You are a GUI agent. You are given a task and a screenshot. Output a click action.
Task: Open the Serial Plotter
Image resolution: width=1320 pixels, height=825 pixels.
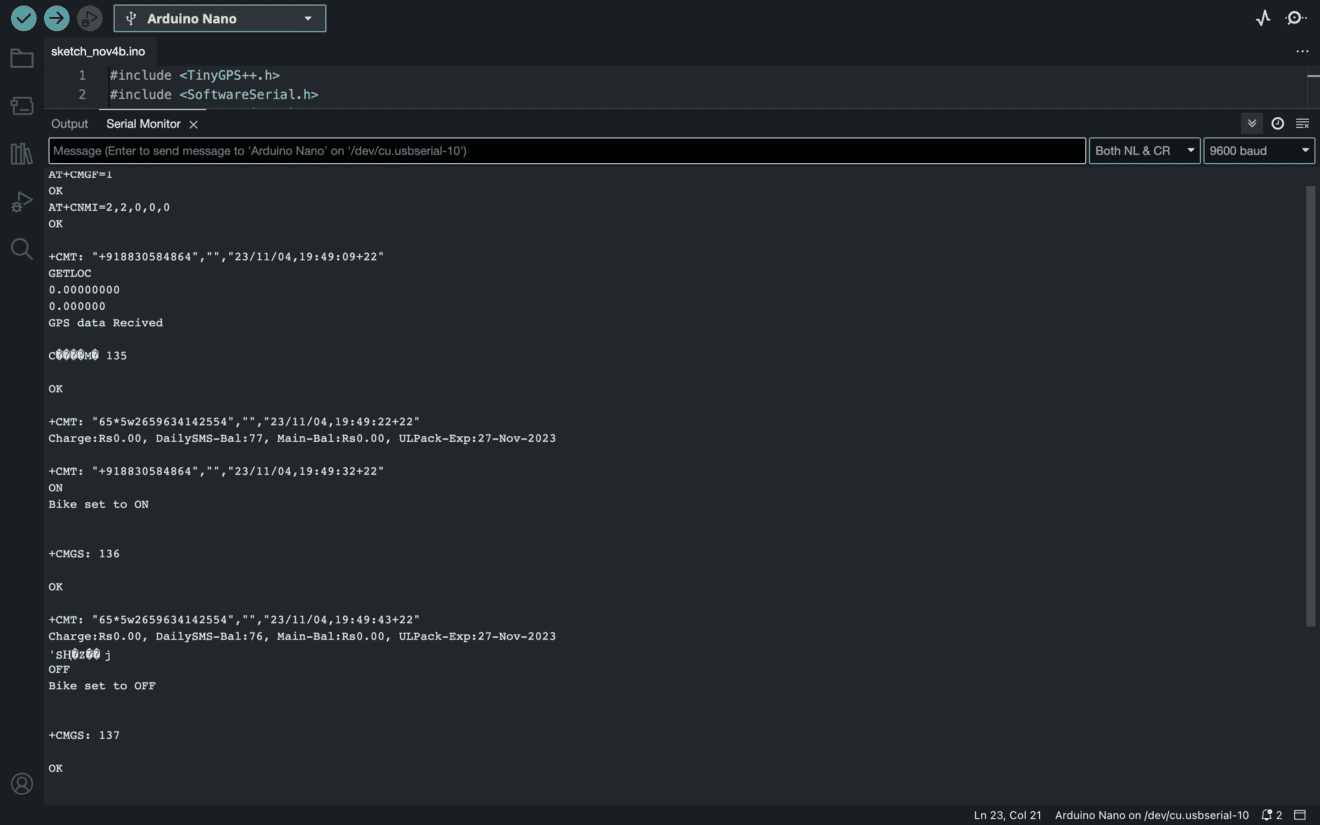(1263, 18)
